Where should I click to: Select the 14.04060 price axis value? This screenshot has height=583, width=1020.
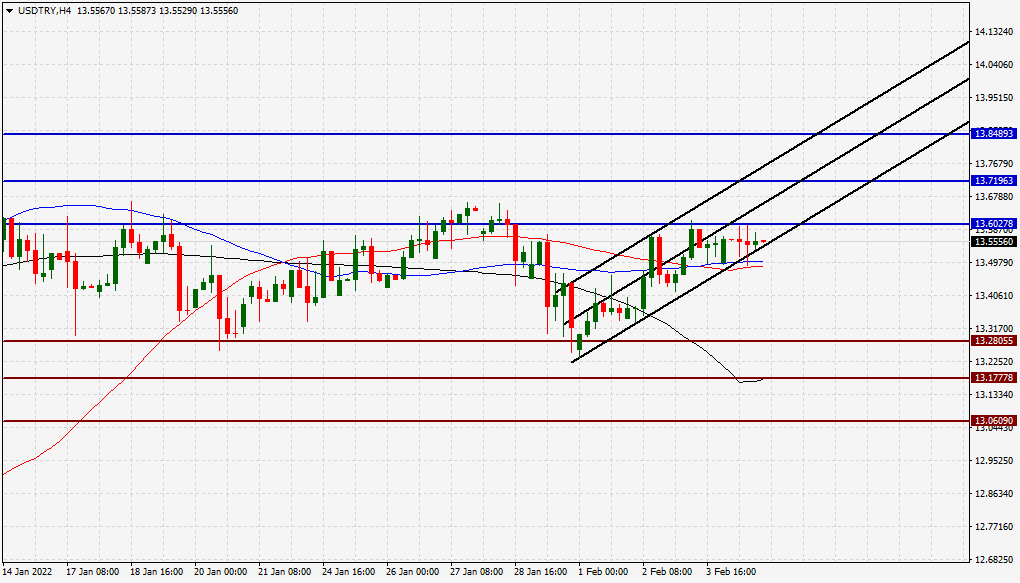[x=994, y=64]
